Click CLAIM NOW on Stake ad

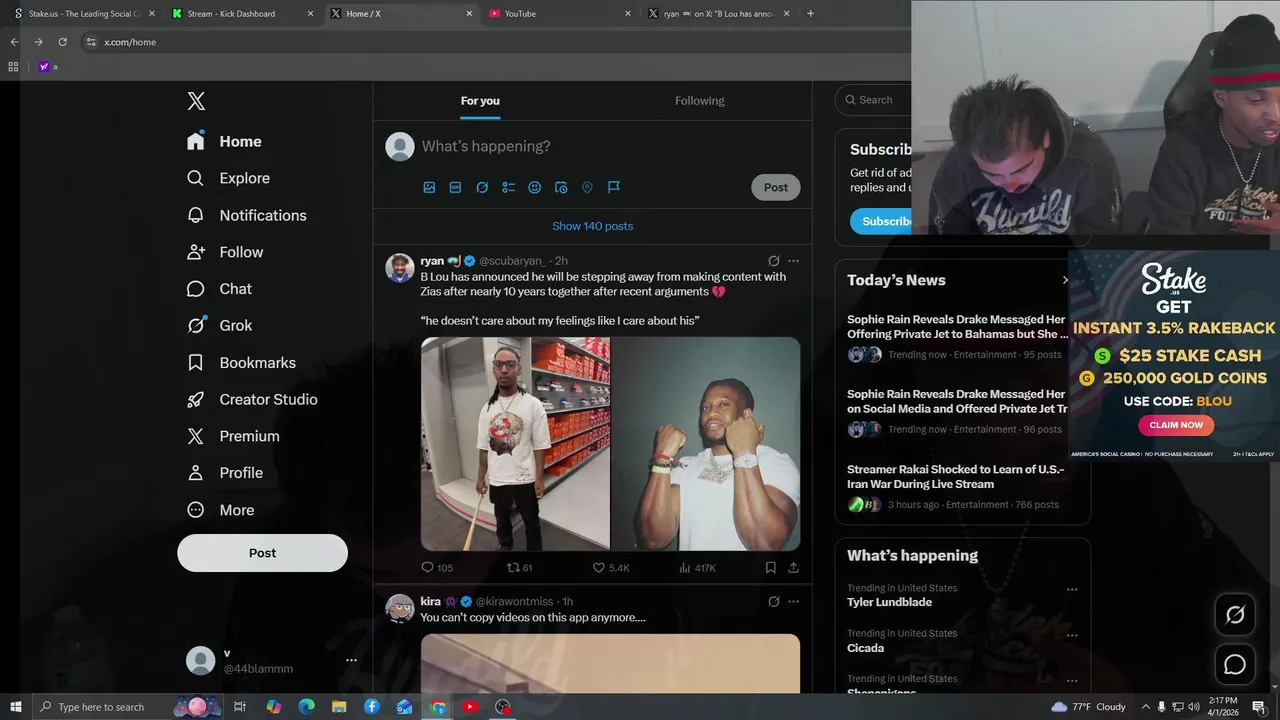pos(1176,425)
